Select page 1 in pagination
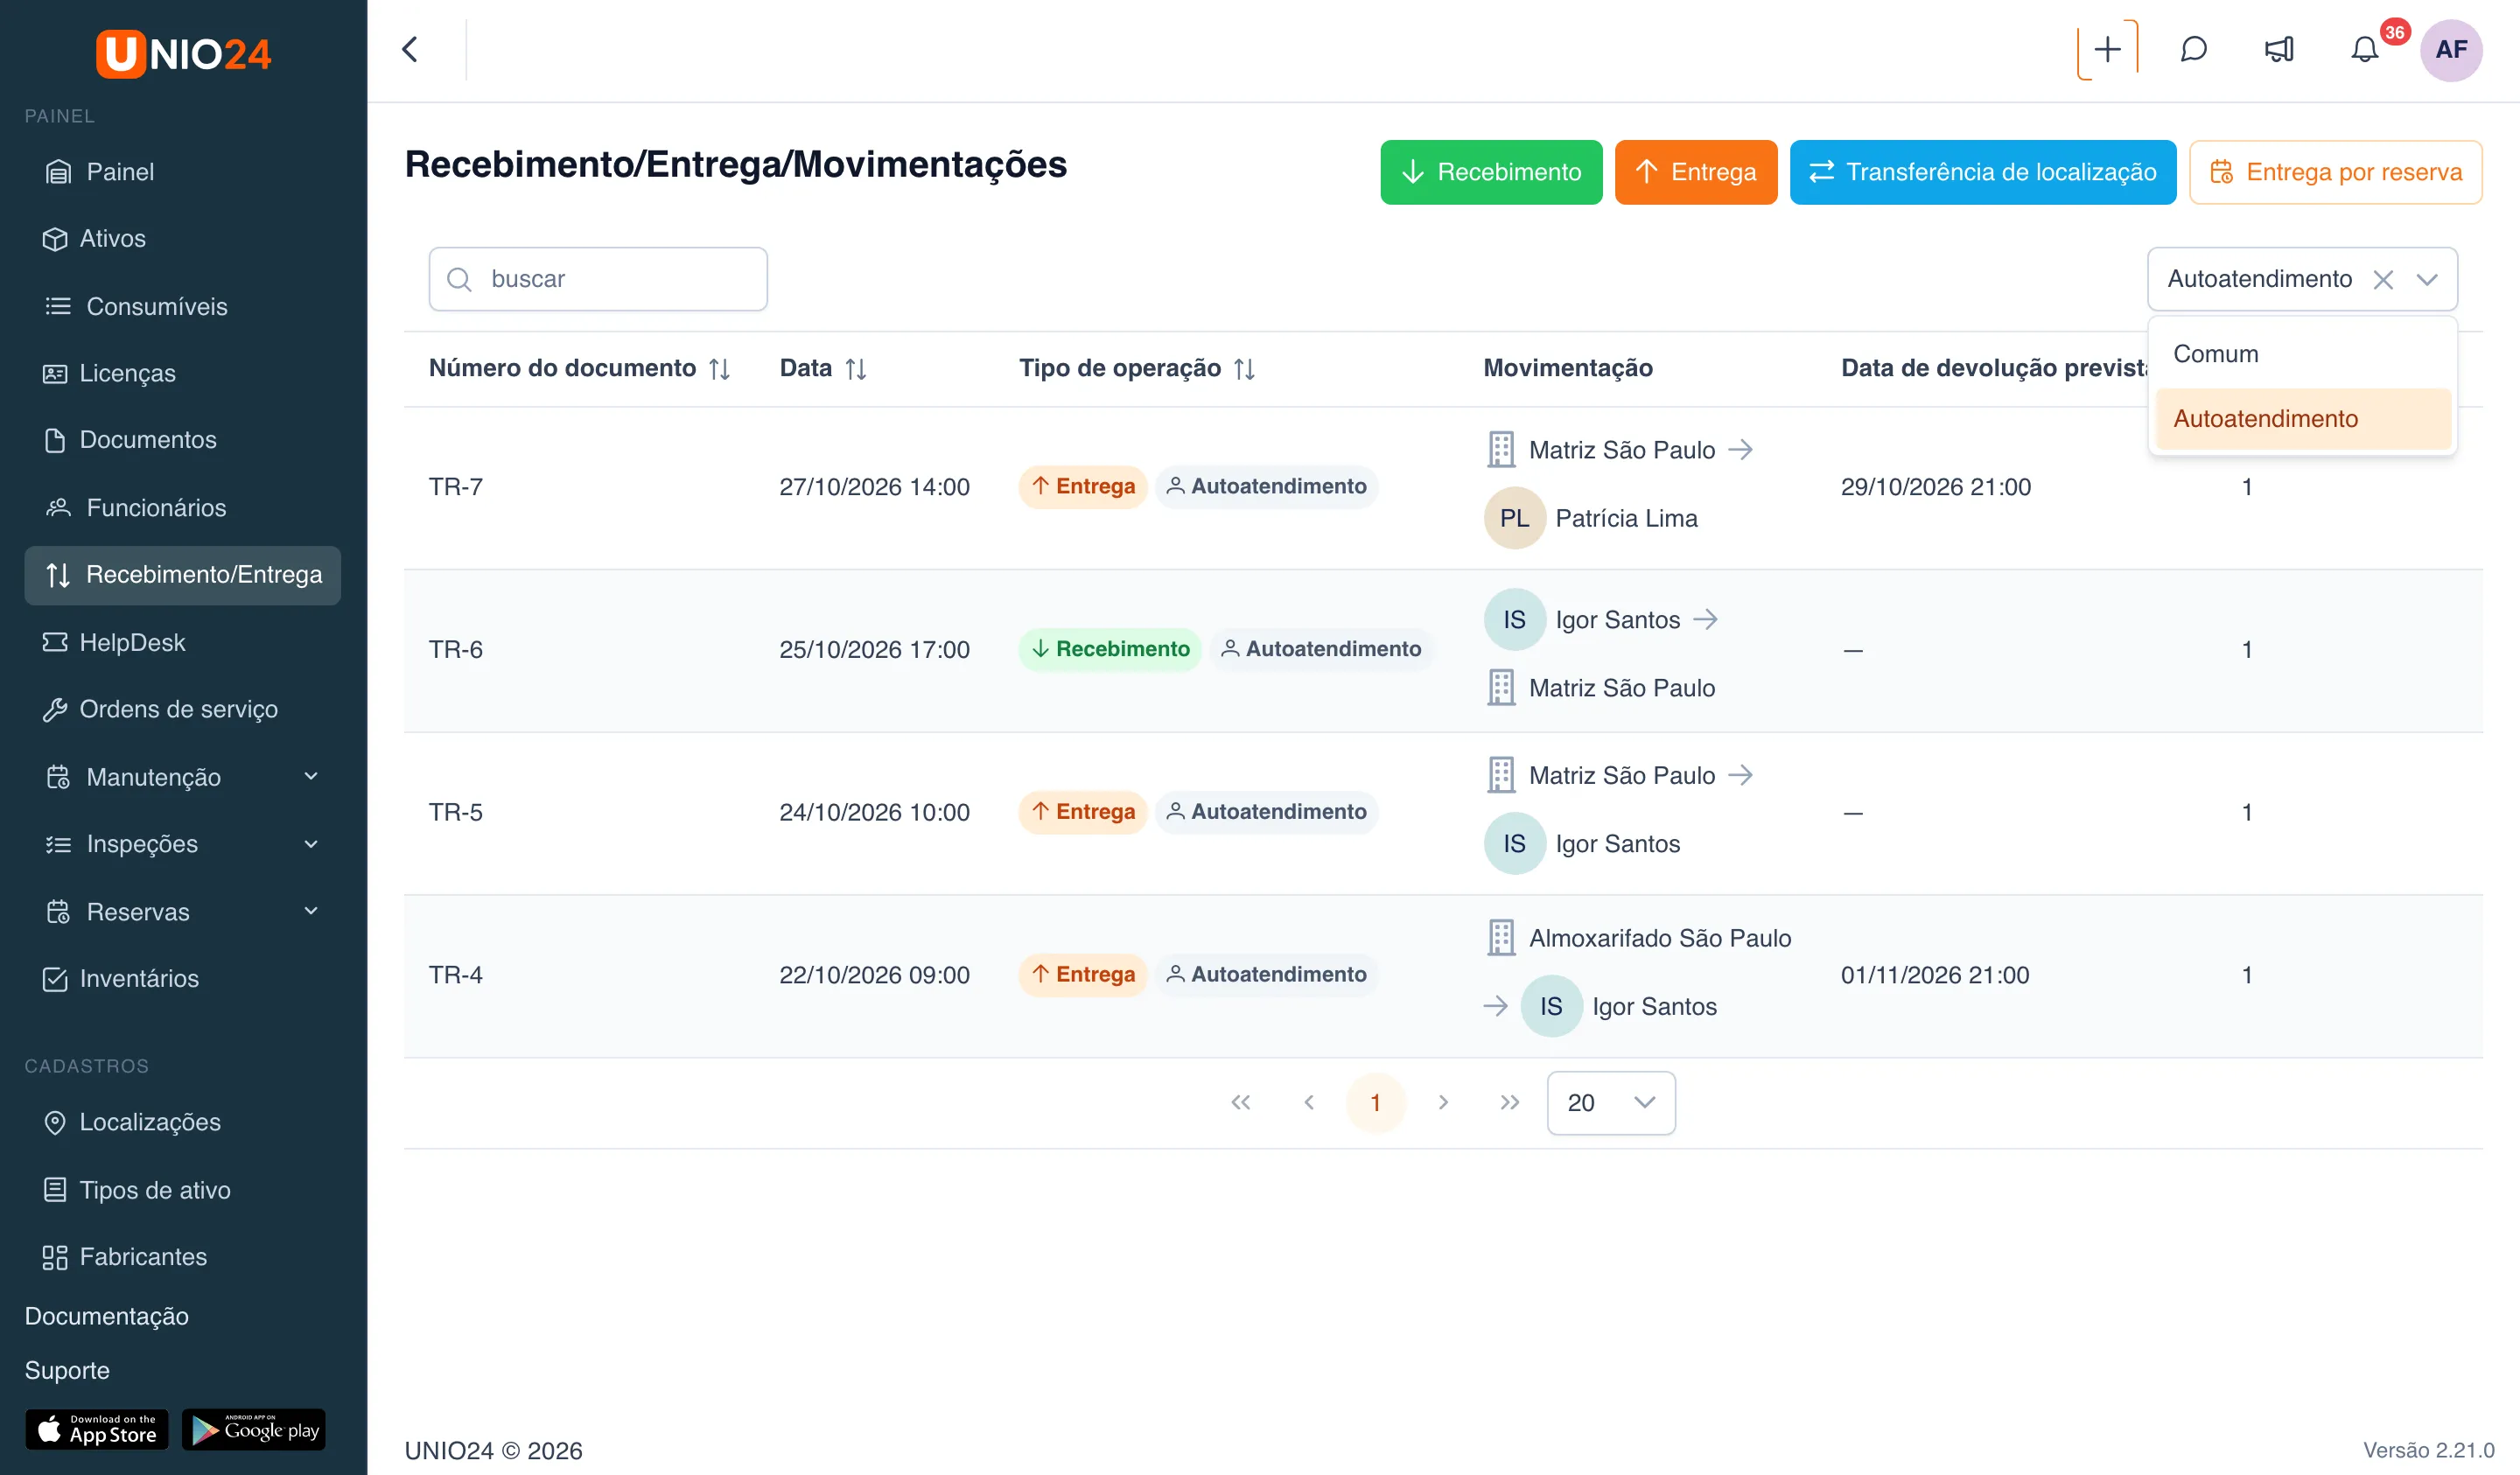Screen dimensions: 2520x1475 click(x=1376, y=1102)
